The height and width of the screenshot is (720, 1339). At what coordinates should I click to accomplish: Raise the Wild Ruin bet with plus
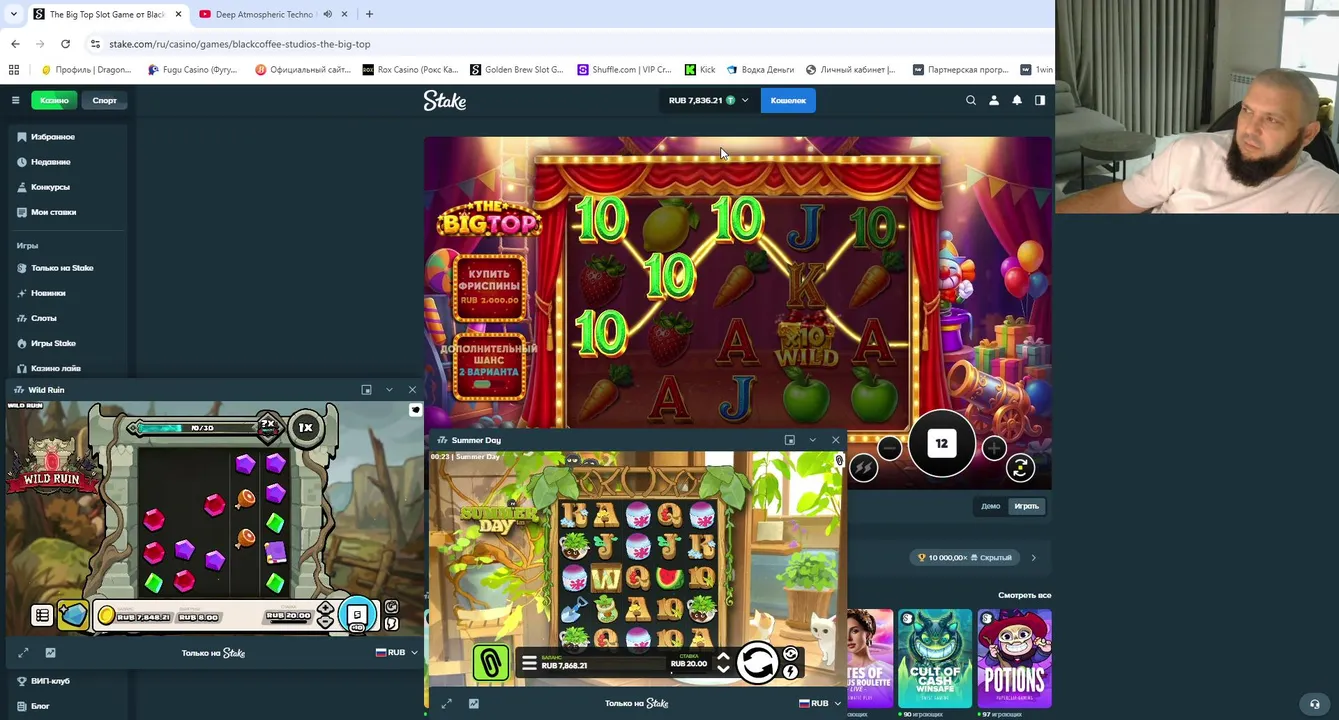point(326,608)
